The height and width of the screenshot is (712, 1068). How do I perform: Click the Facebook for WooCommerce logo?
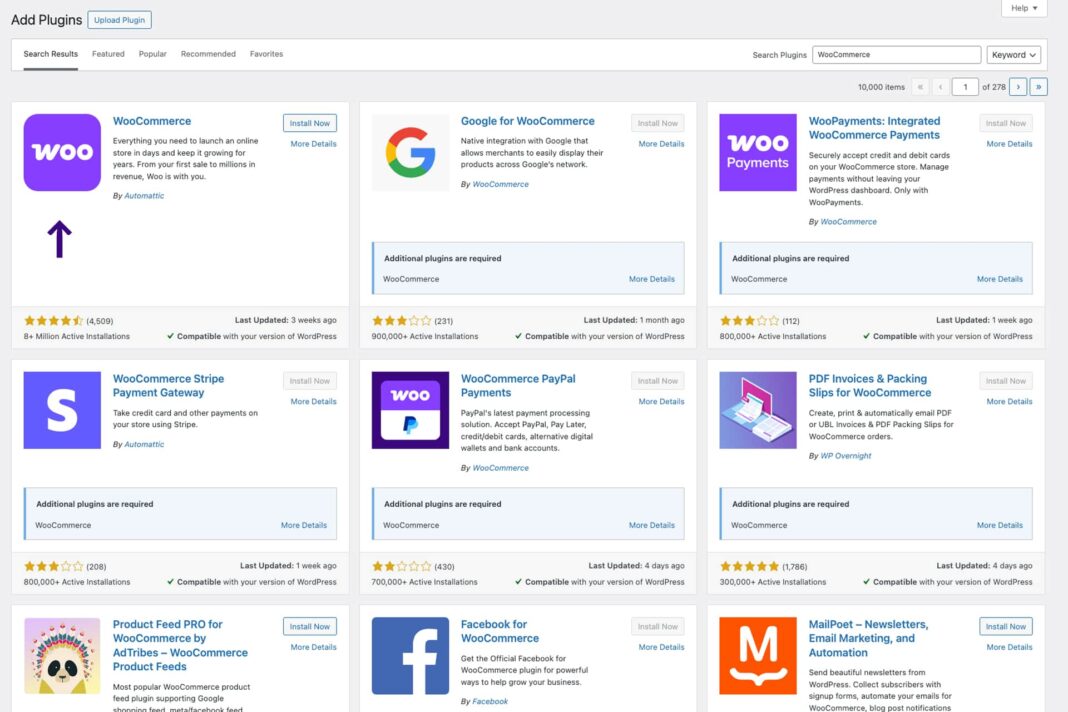point(410,655)
